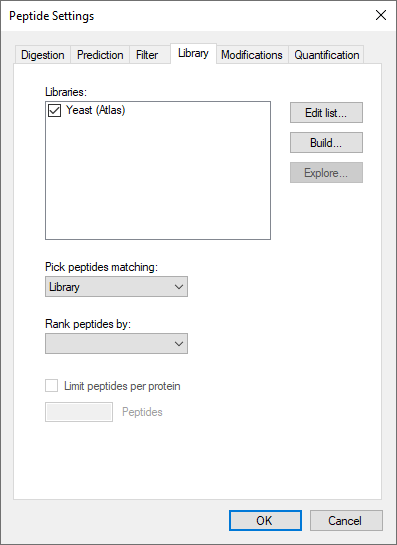Go to the Modifications tab
Image resolution: width=397 pixels, height=545 pixels.
(252, 55)
